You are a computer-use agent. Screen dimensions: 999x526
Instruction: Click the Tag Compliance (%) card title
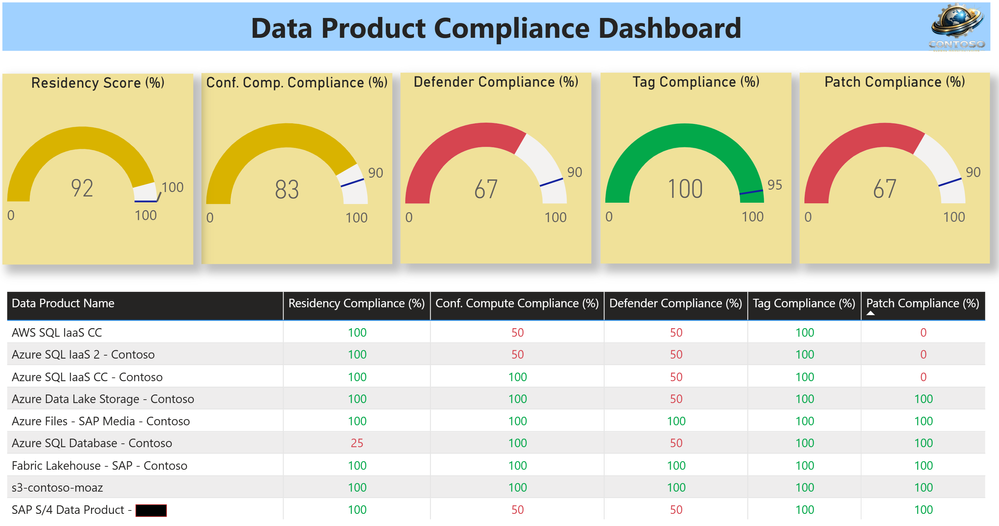pyautogui.click(x=696, y=82)
